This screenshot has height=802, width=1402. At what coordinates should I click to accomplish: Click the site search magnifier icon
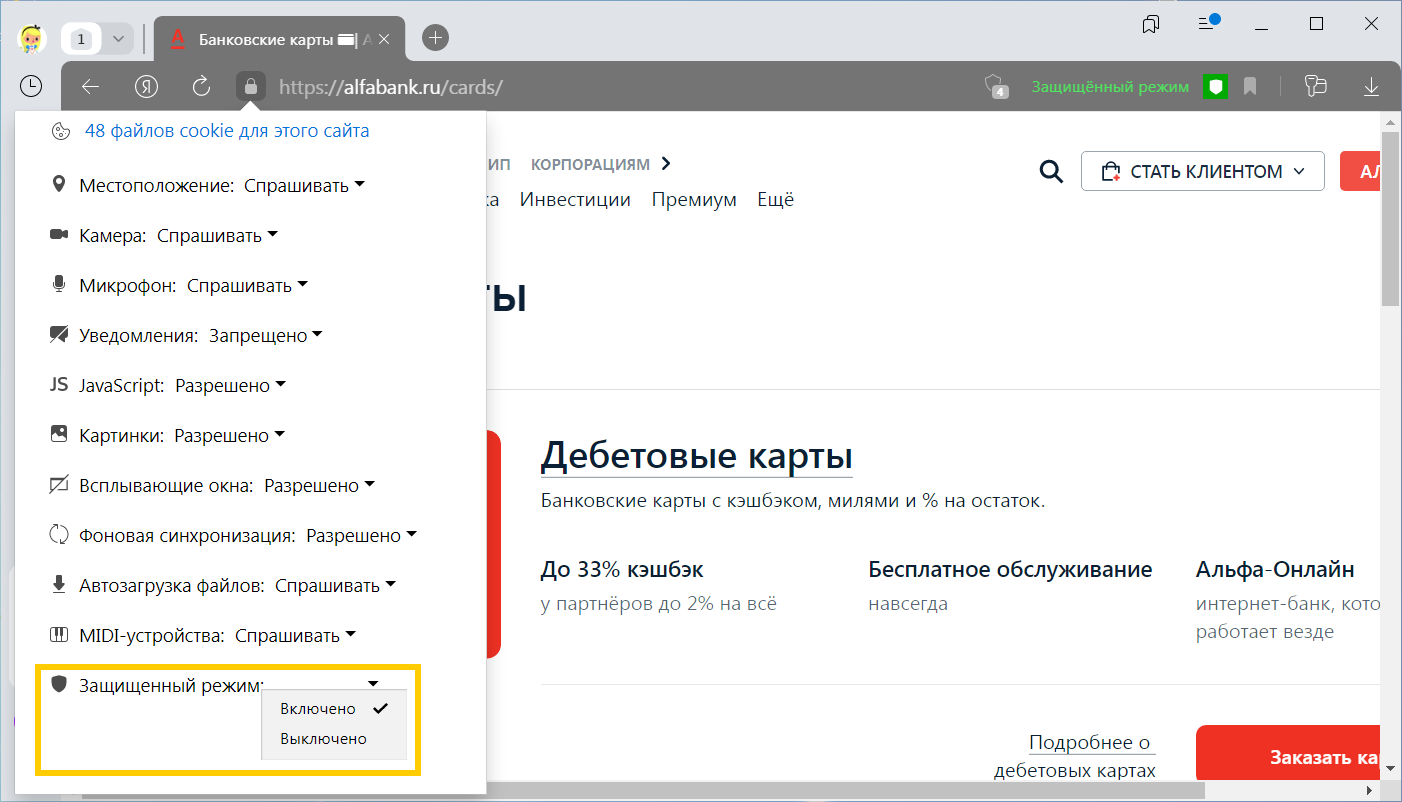click(x=1051, y=172)
